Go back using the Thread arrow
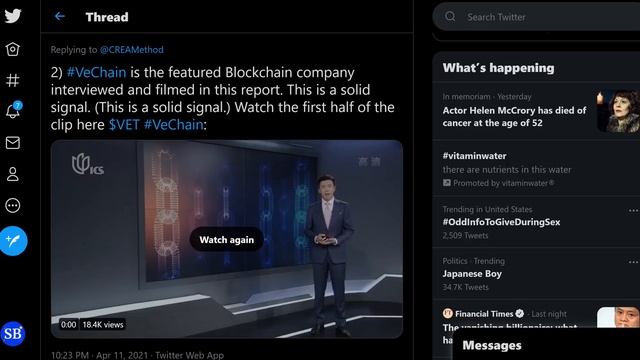This screenshot has width=640, height=360. pos(60,16)
